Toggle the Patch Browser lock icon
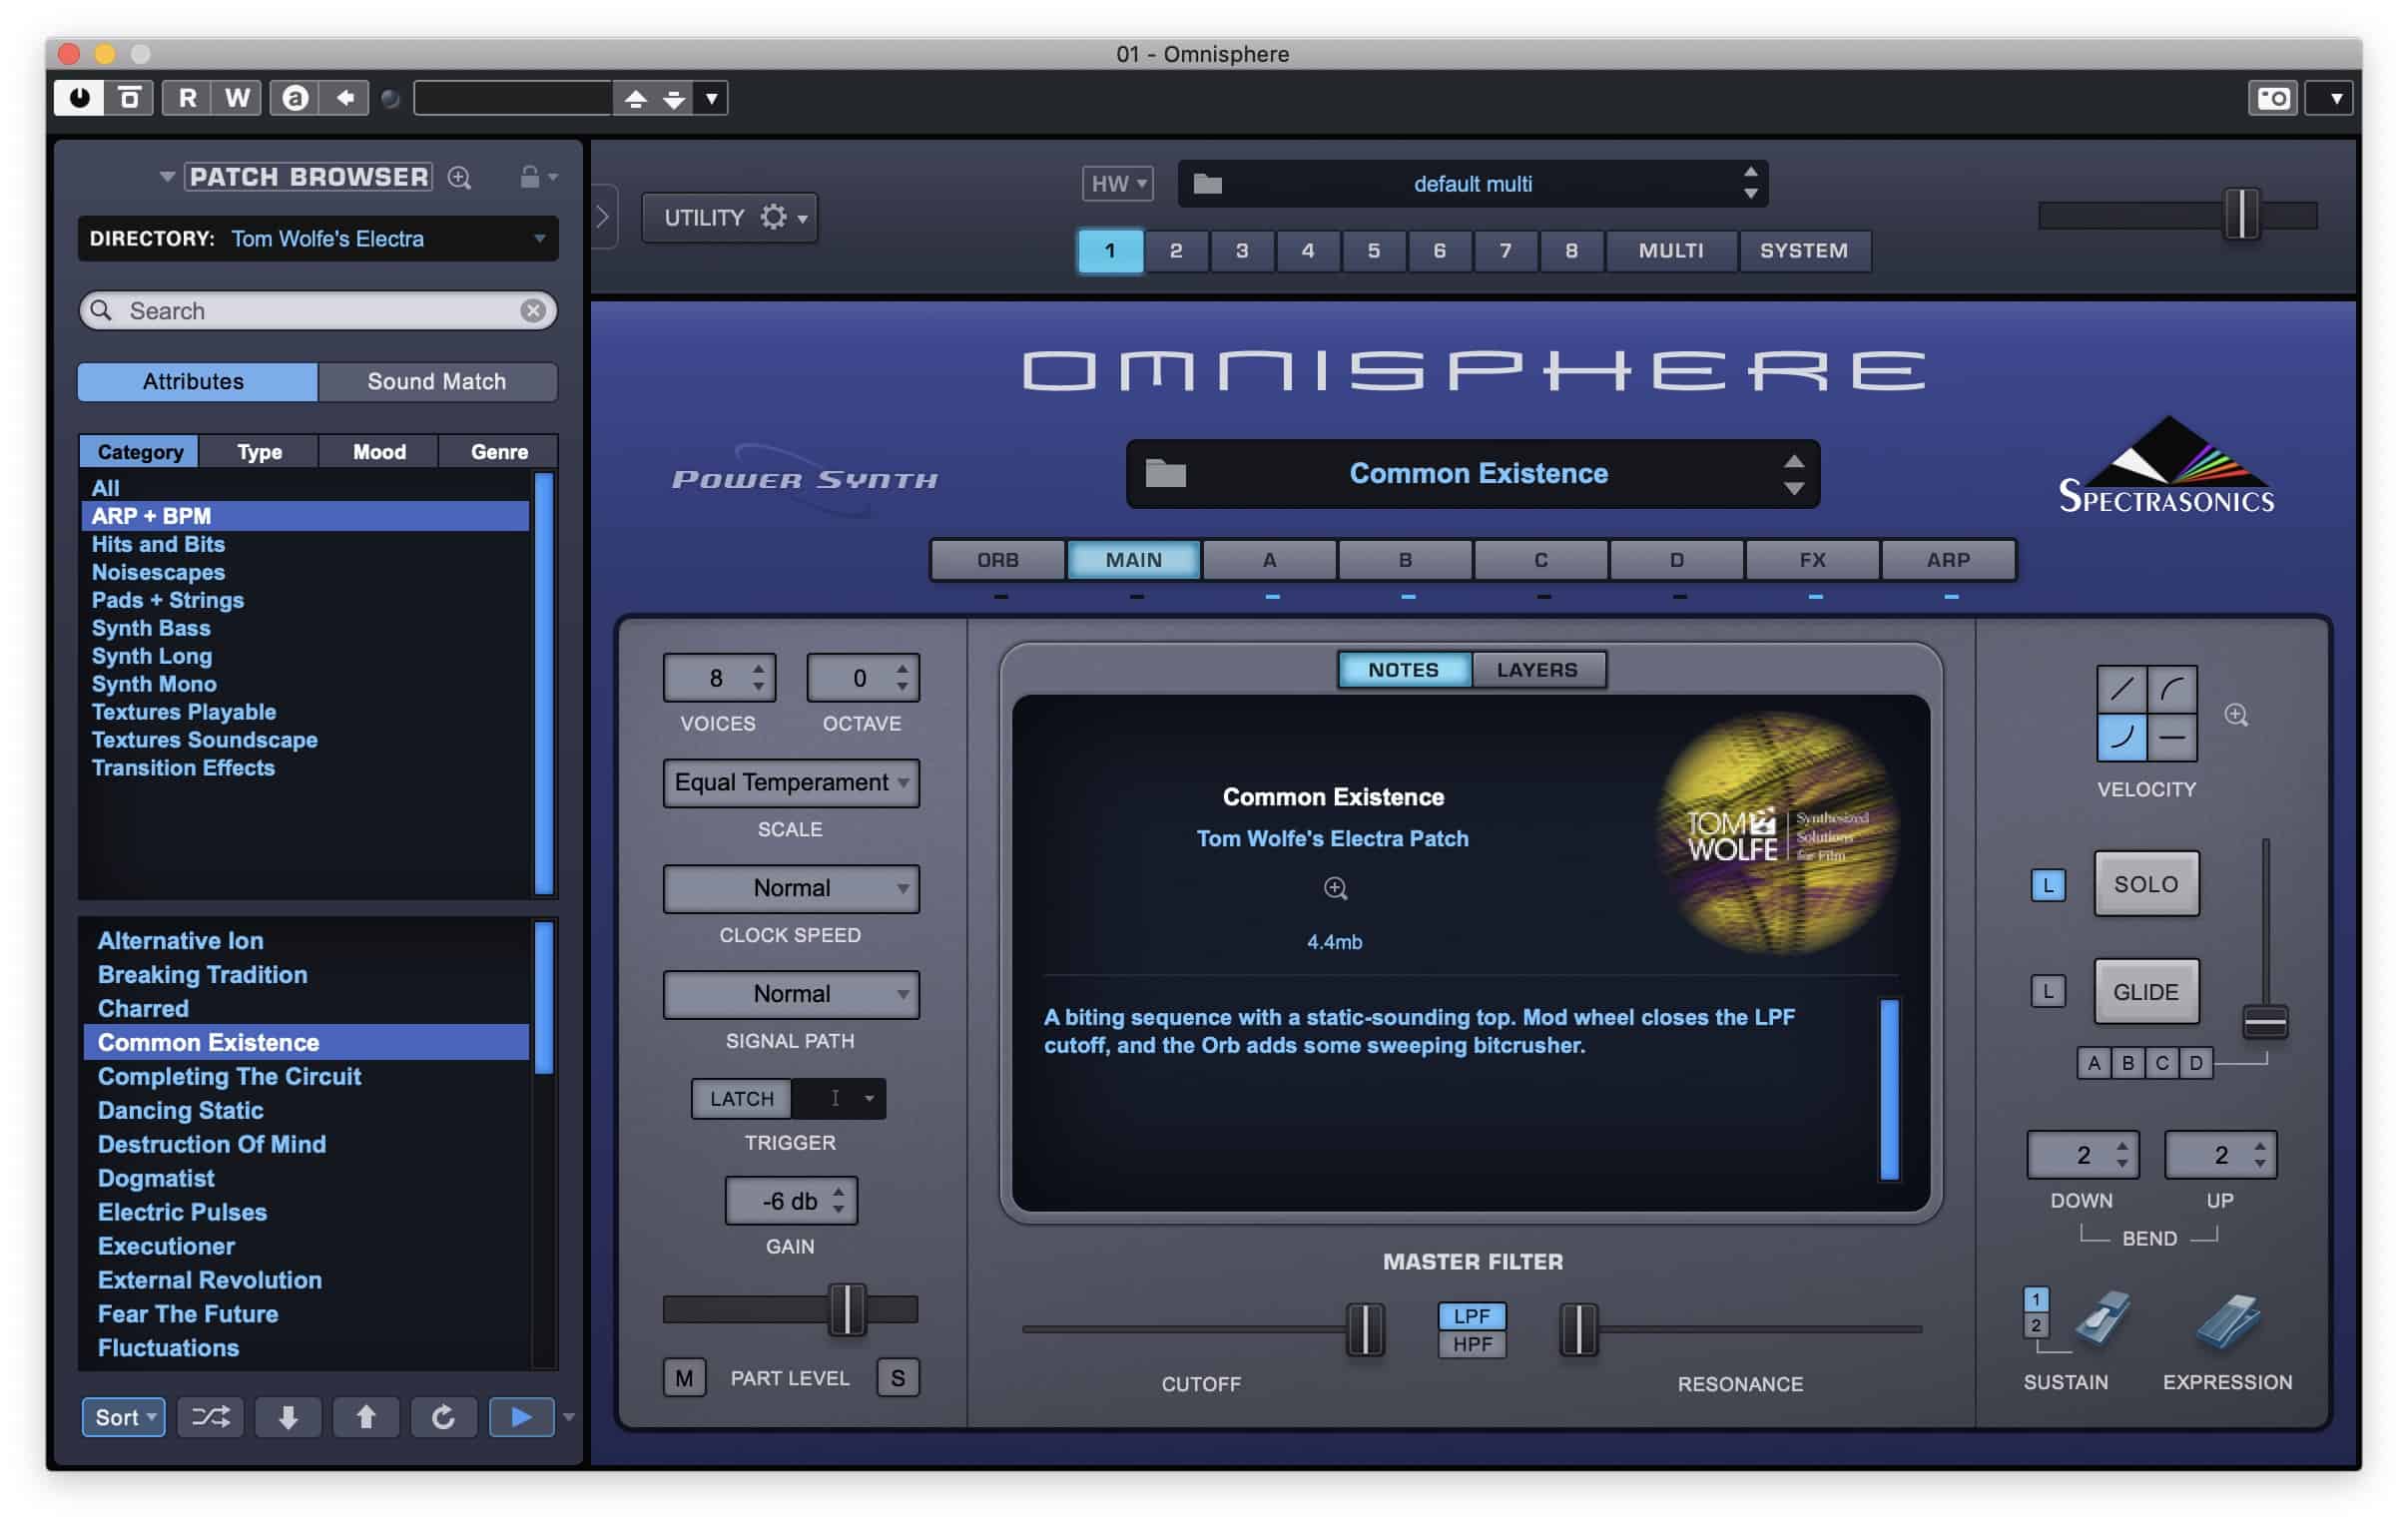 click(x=530, y=177)
